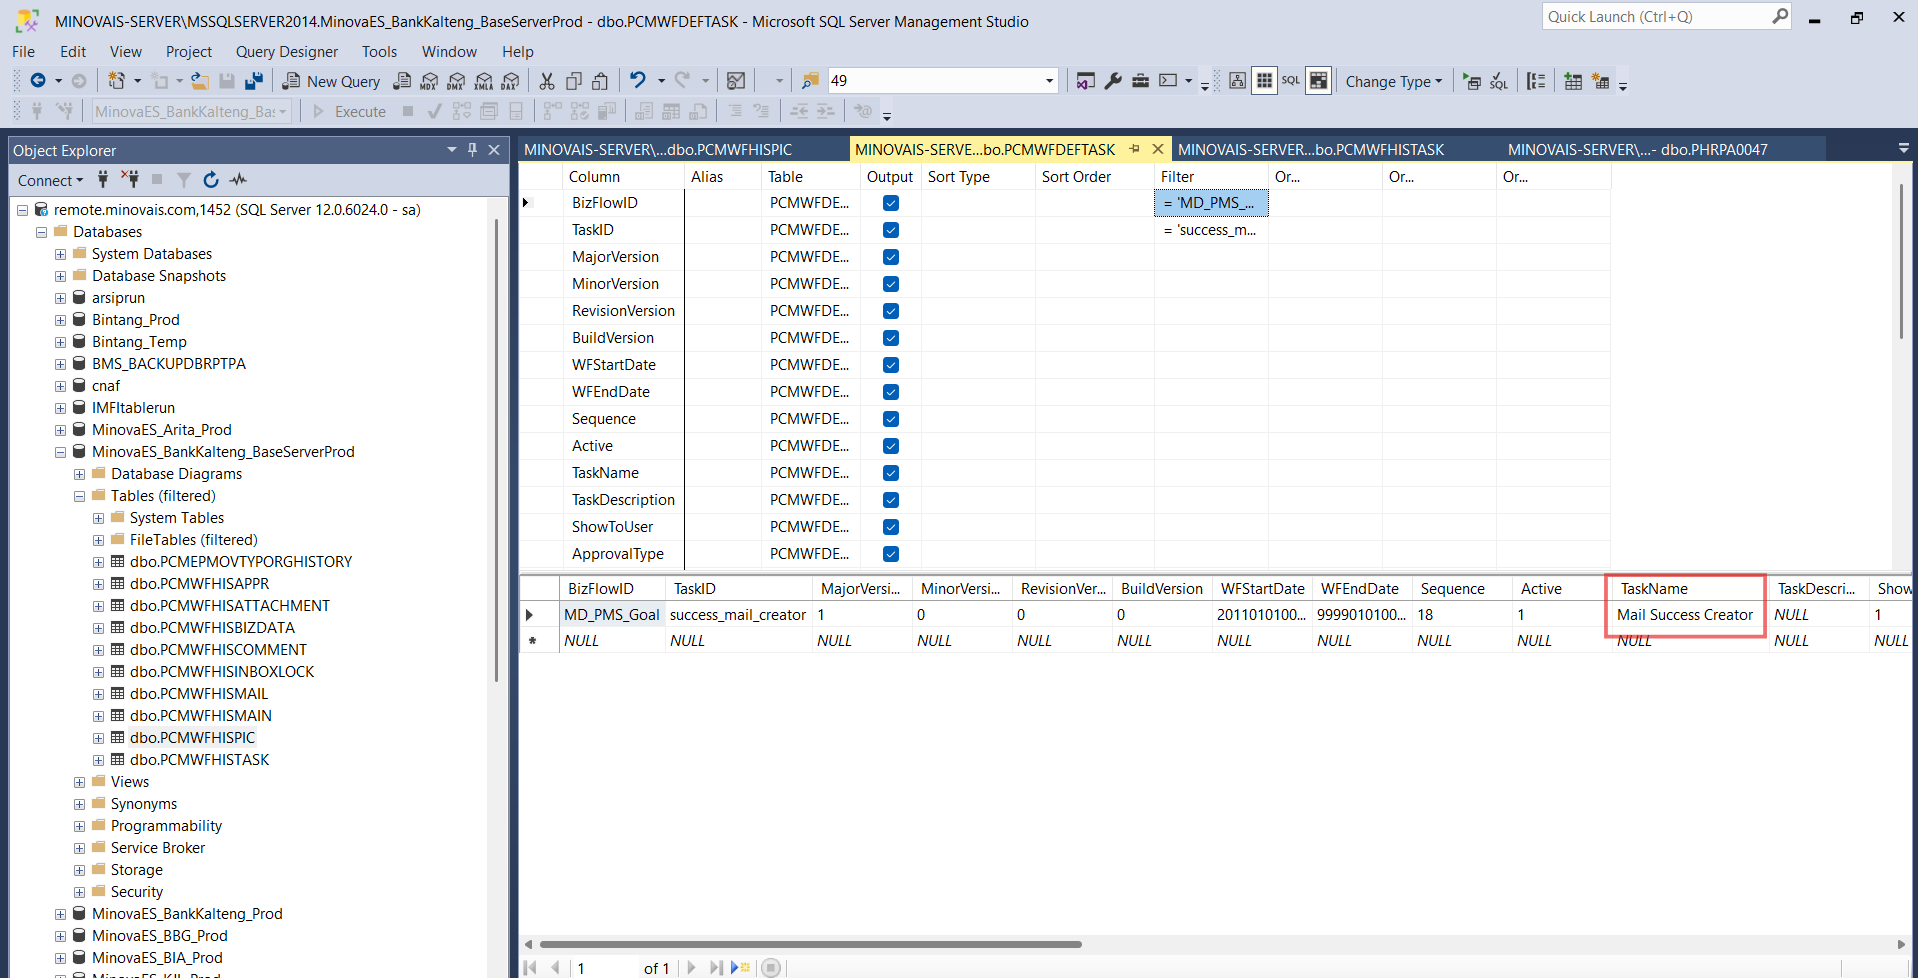Click the Open File folder icon
Viewport: 1918px width, 978px height.
(x=200, y=81)
